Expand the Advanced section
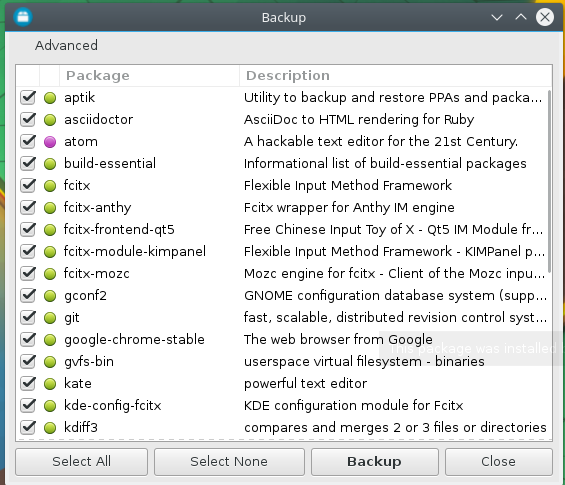Image resolution: width=565 pixels, height=485 pixels. coord(66,45)
